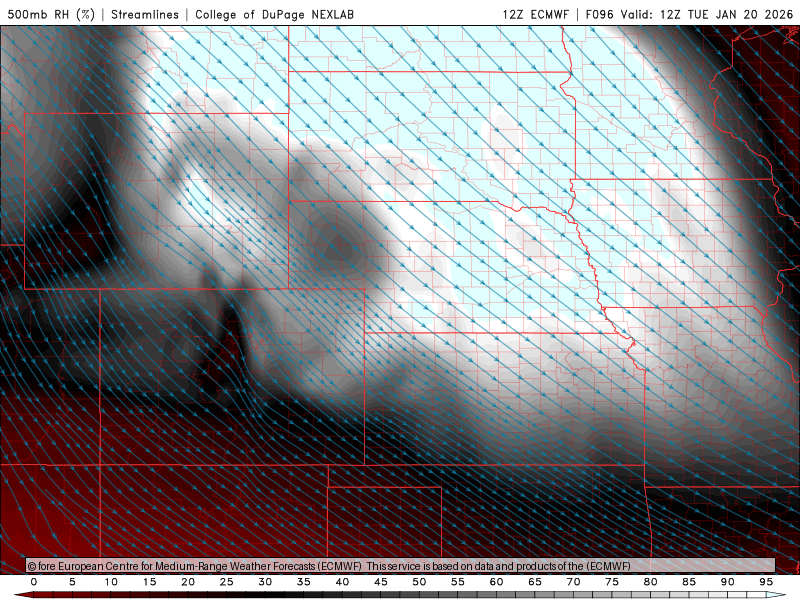Select the "70" scale label
Image resolution: width=800 pixels, height=600 pixels.
[x=573, y=582]
